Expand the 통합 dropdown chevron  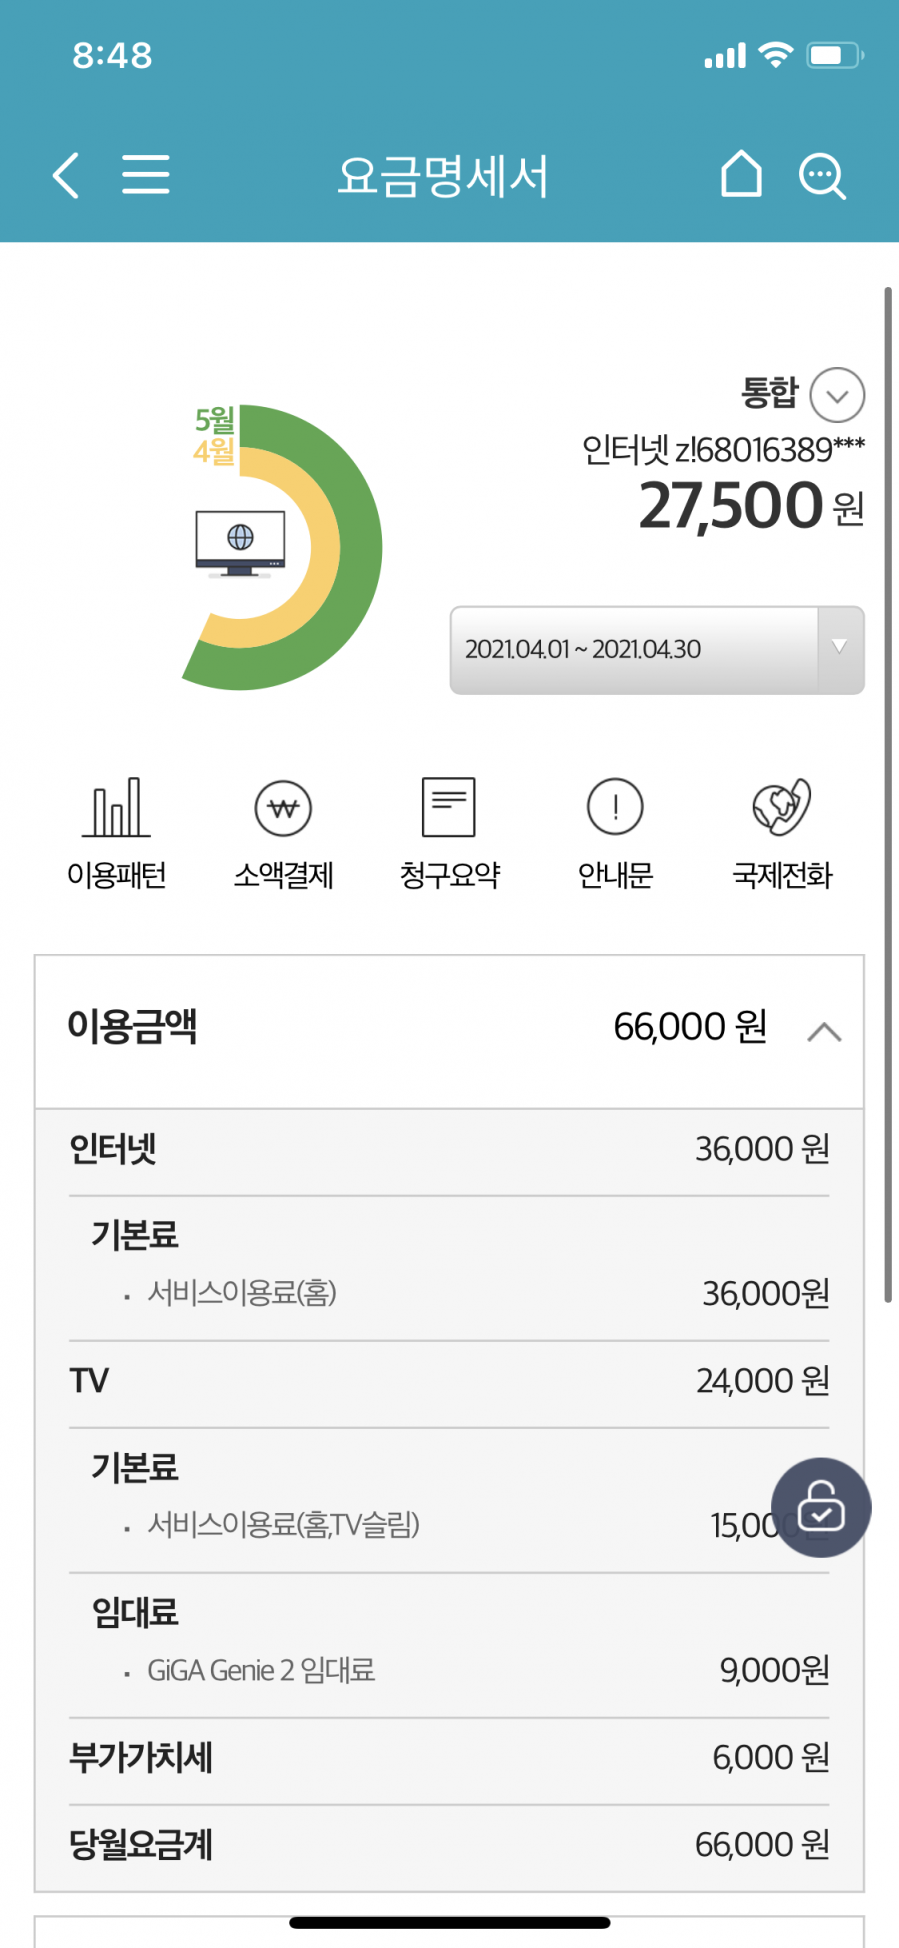point(837,395)
